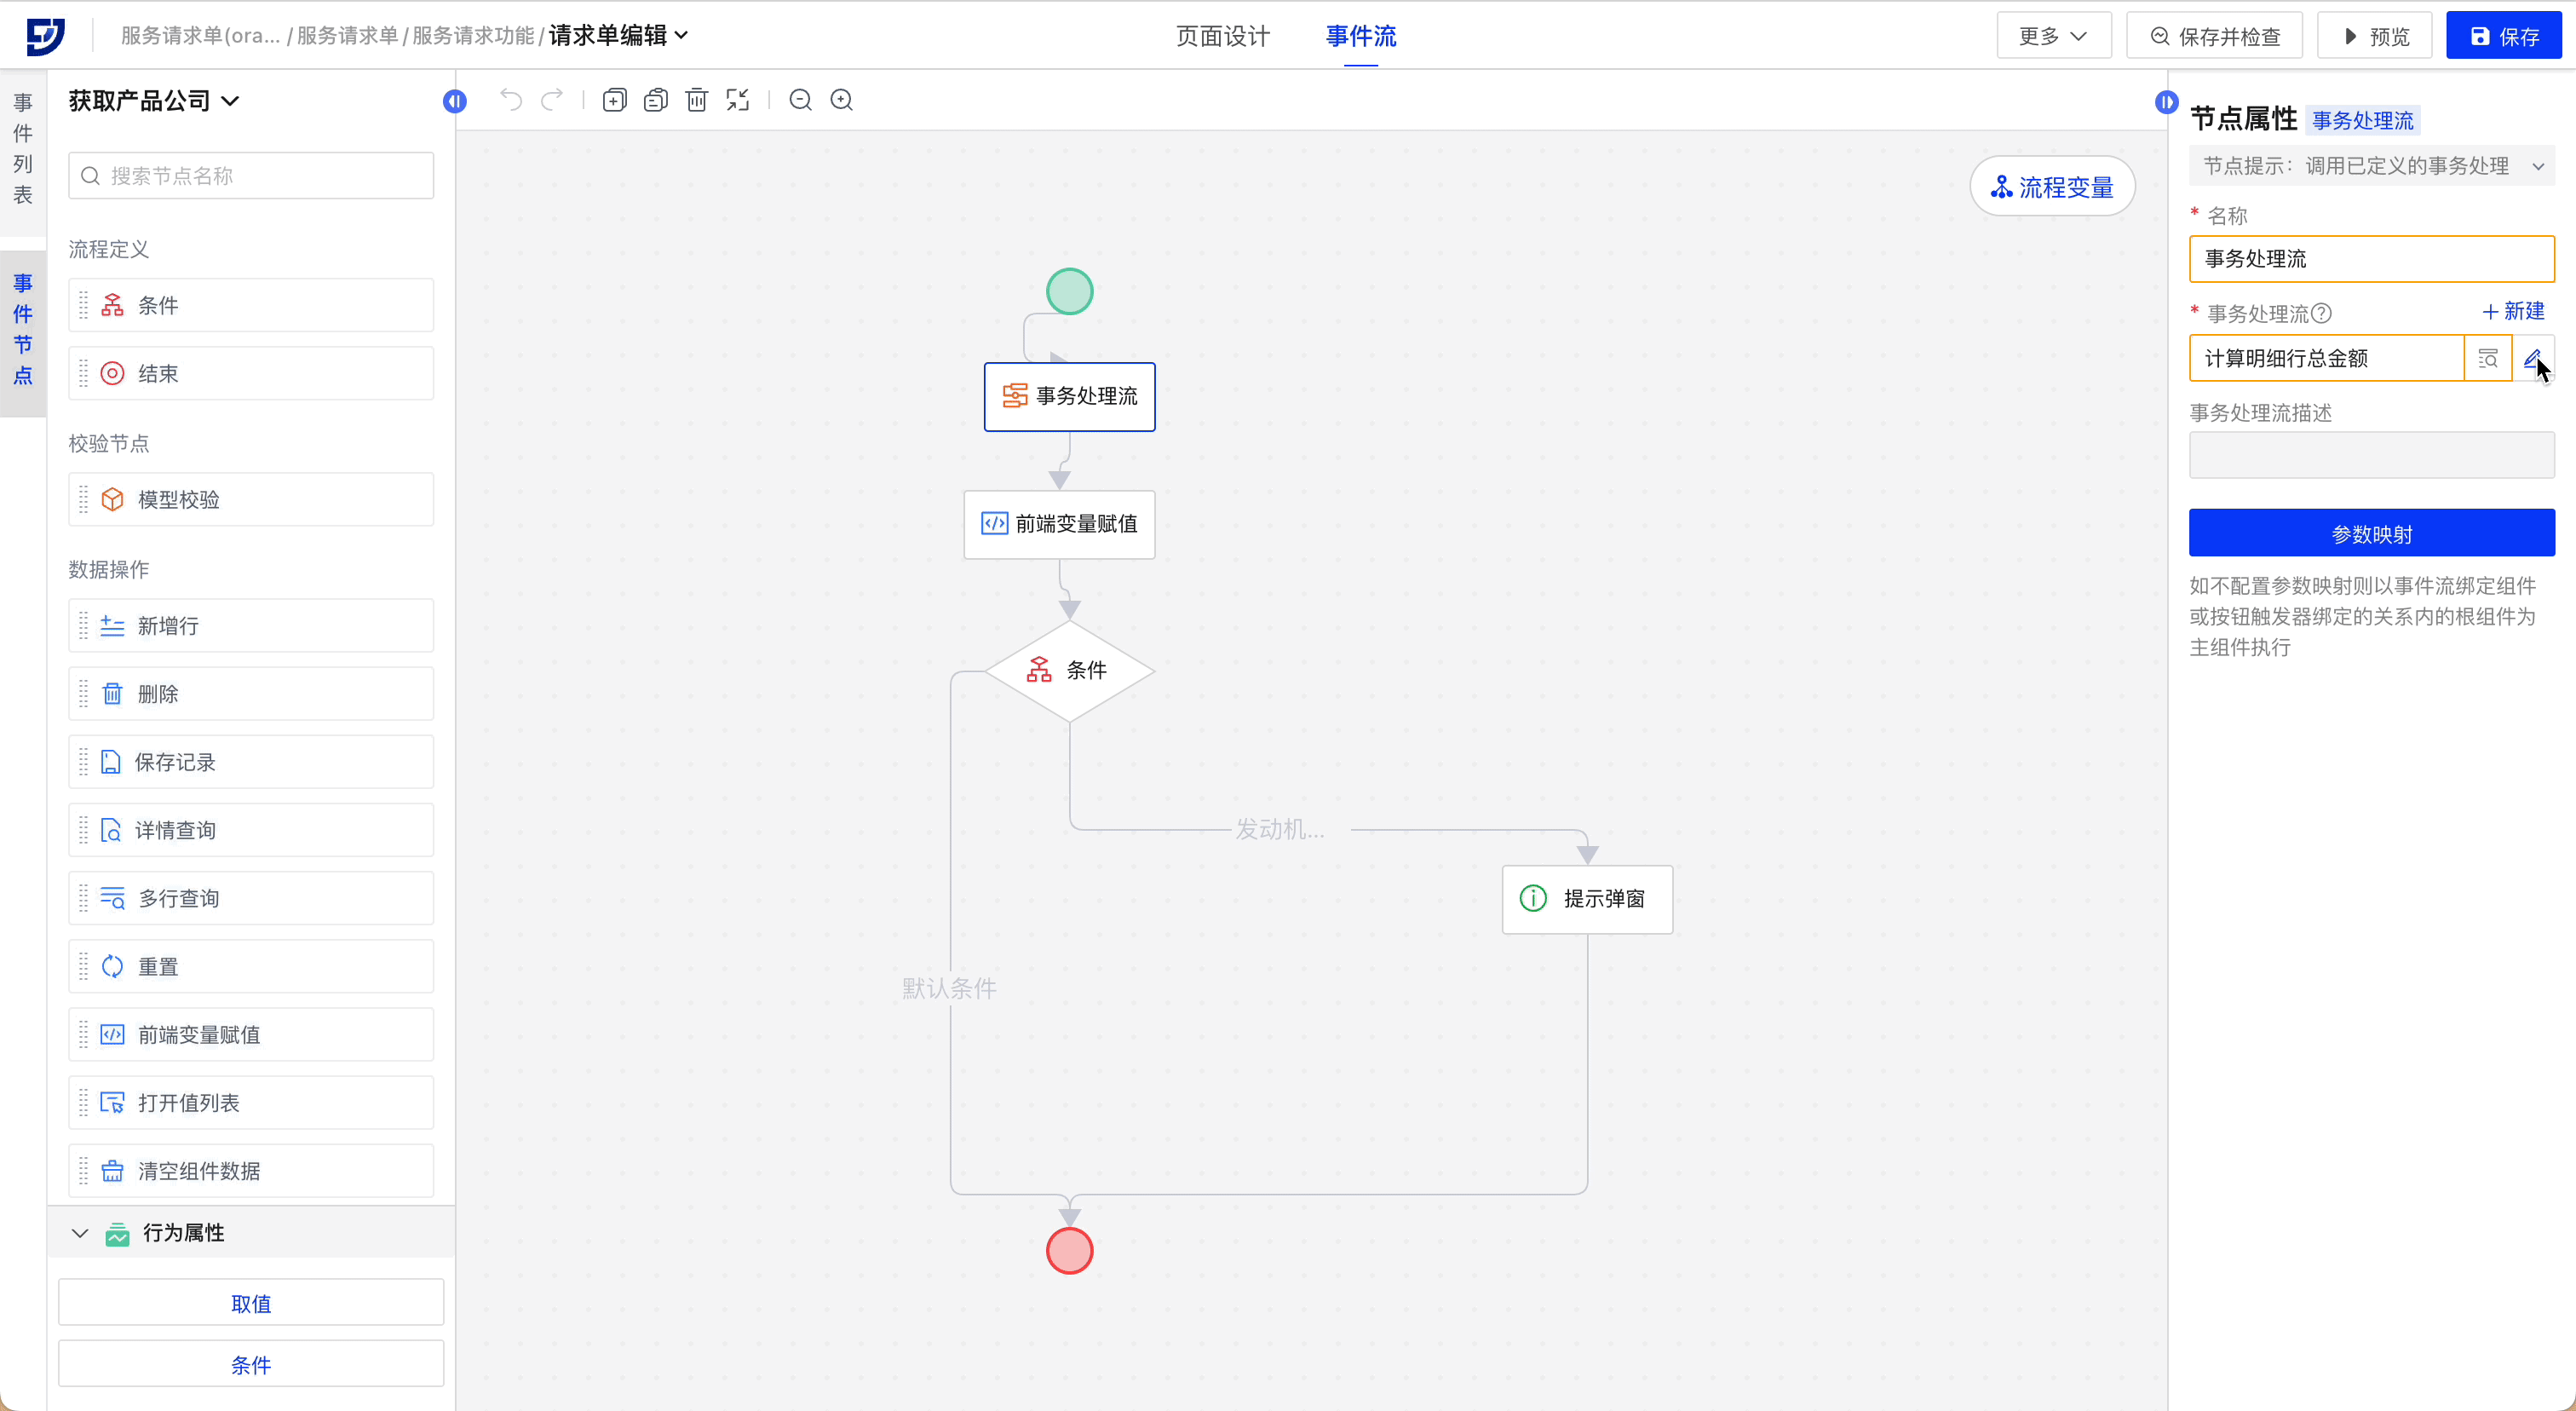2576x1411 pixels.
Task: Click the blue 参数映射 button
Action: tap(2371, 533)
